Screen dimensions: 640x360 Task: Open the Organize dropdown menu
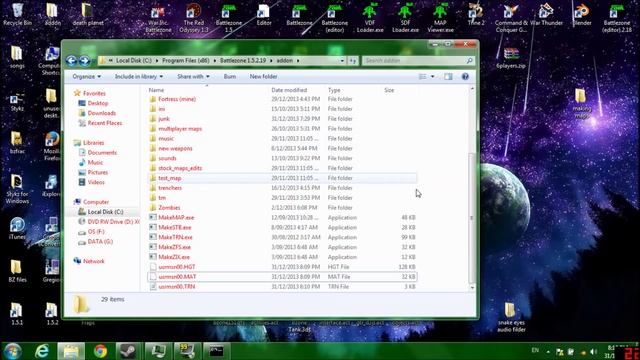[87, 77]
